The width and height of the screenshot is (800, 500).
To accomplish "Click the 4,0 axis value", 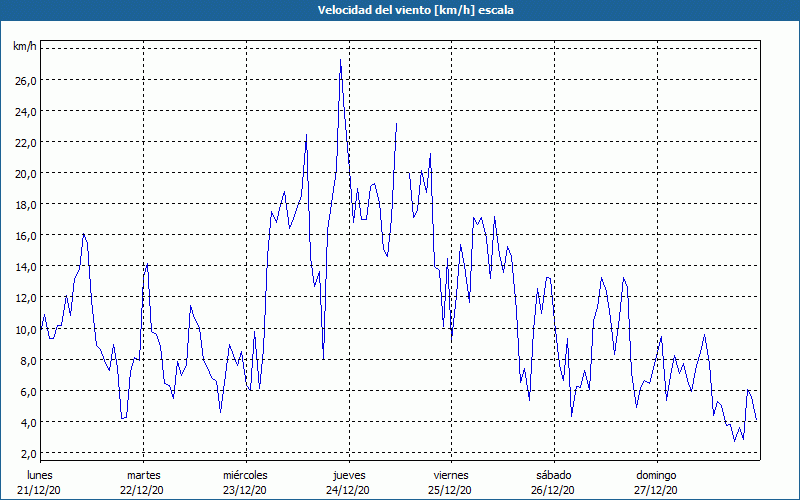I will click(x=29, y=423).
